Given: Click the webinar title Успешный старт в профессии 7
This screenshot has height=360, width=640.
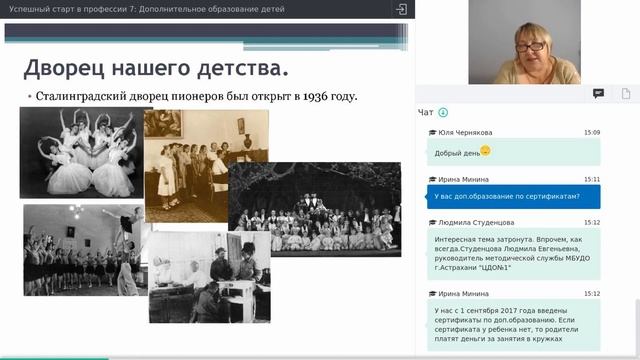Looking at the screenshot, I should click(x=147, y=9).
